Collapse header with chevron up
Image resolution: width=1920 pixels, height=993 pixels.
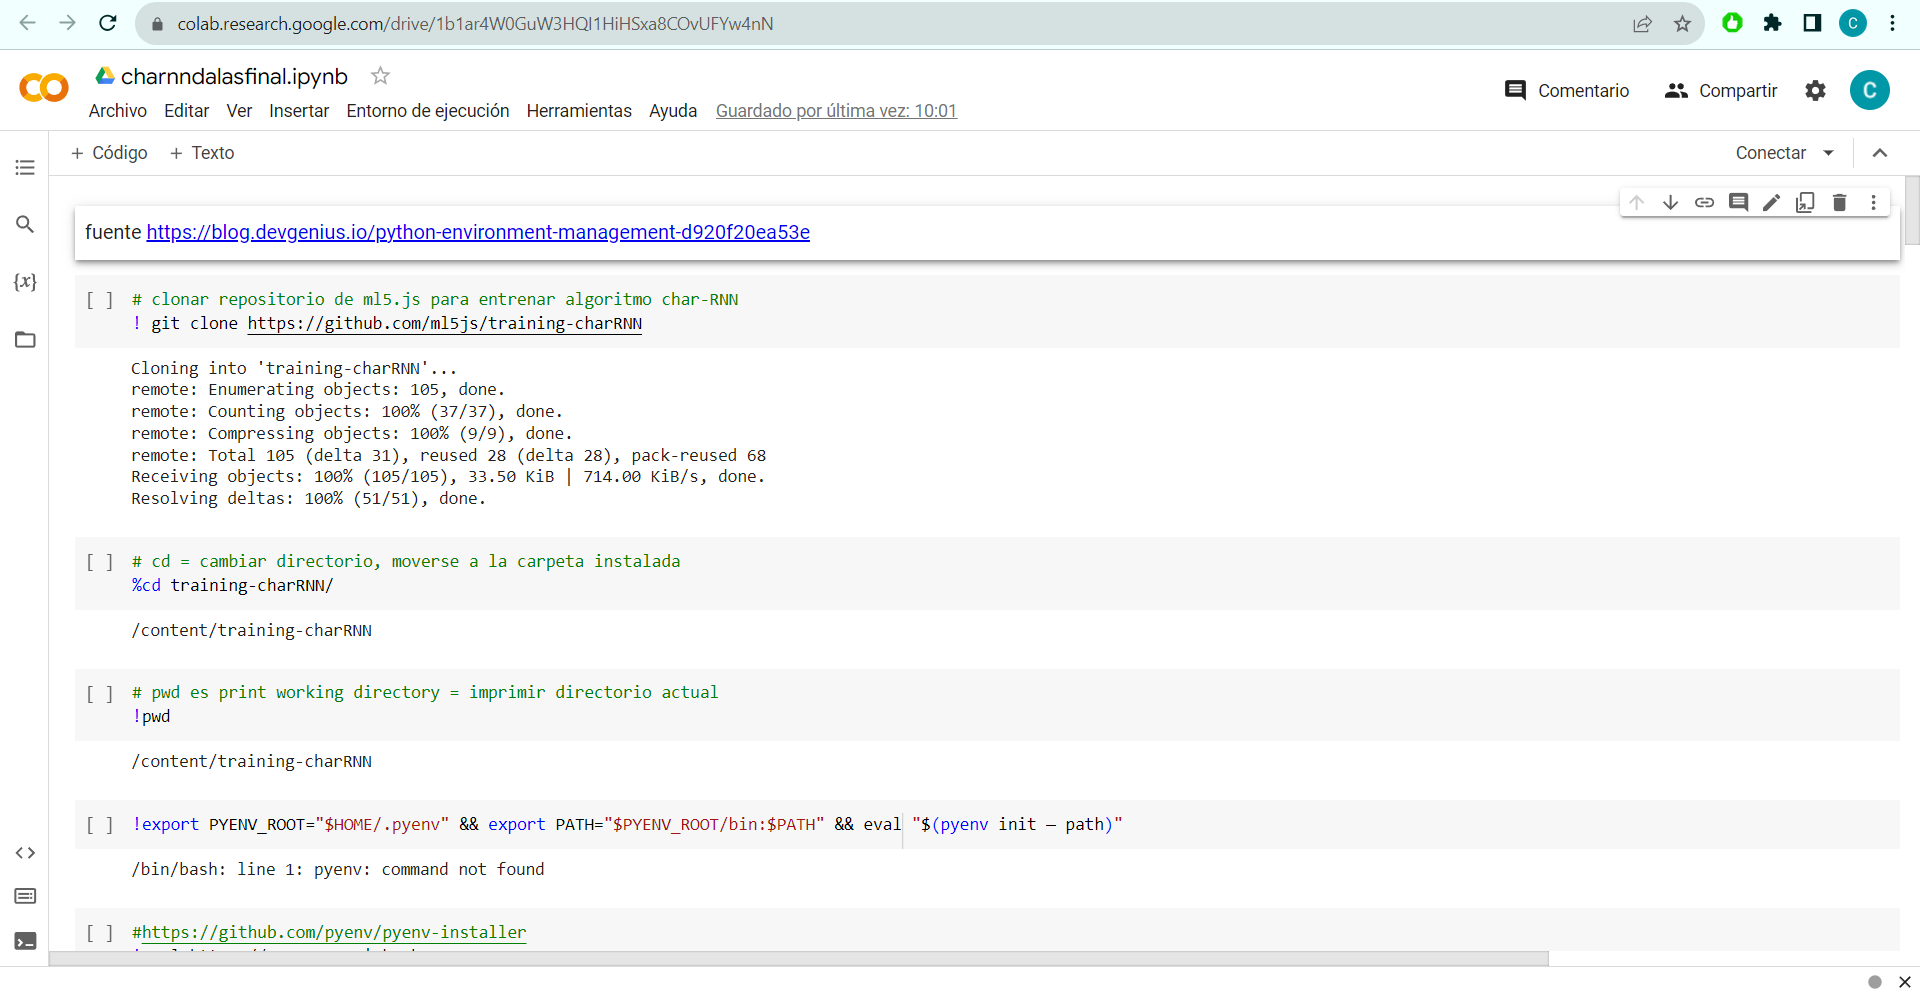[x=1880, y=153]
